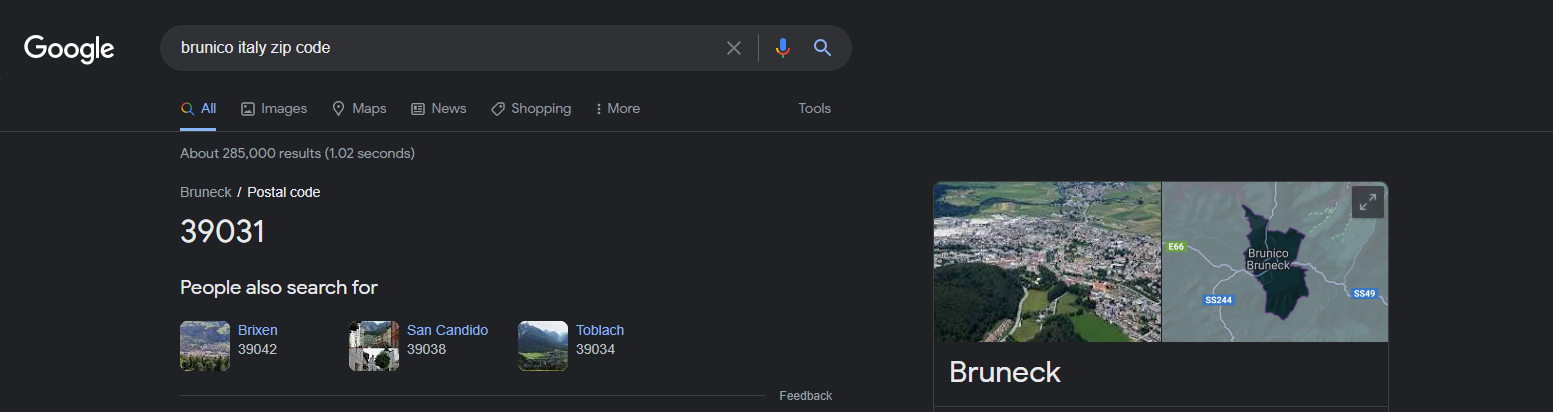Open the Images results tab
The height and width of the screenshot is (412, 1553).
pyautogui.click(x=274, y=108)
